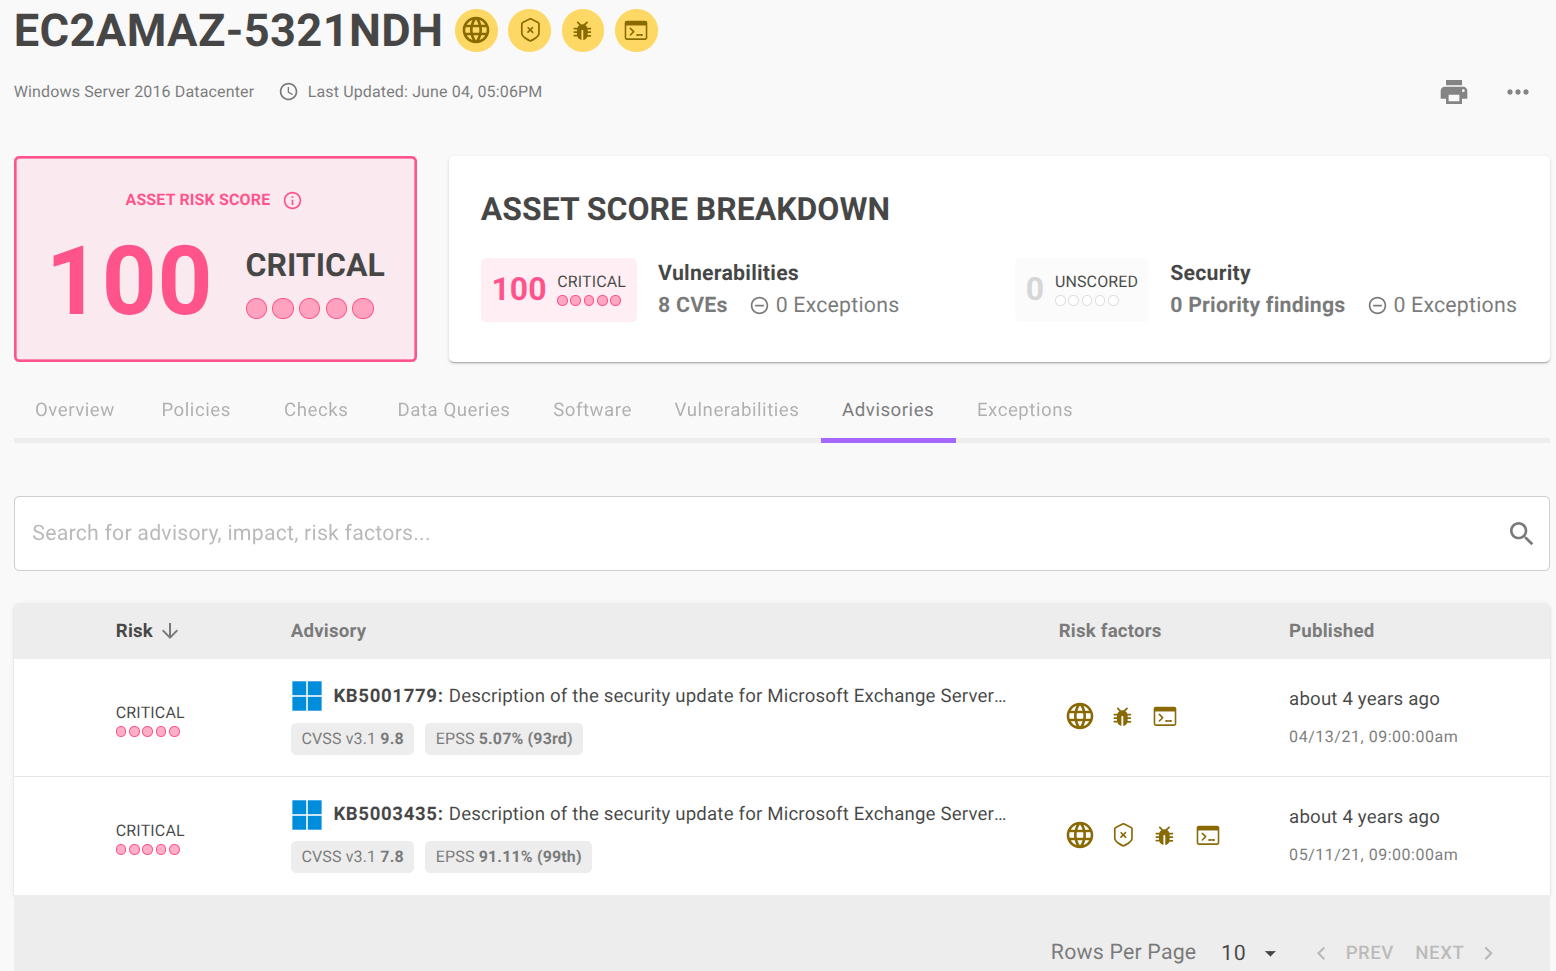This screenshot has height=971, width=1556.
Task: Click the globe risk factor for KB5001779
Action: (x=1079, y=716)
